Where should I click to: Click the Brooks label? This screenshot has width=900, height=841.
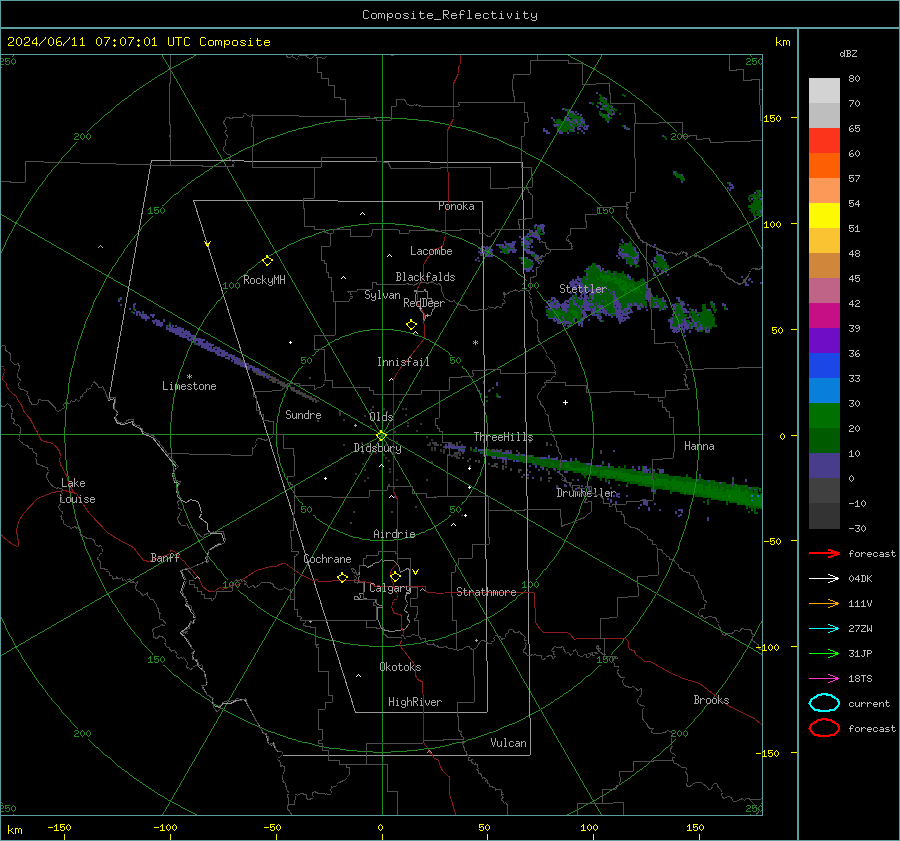711,700
